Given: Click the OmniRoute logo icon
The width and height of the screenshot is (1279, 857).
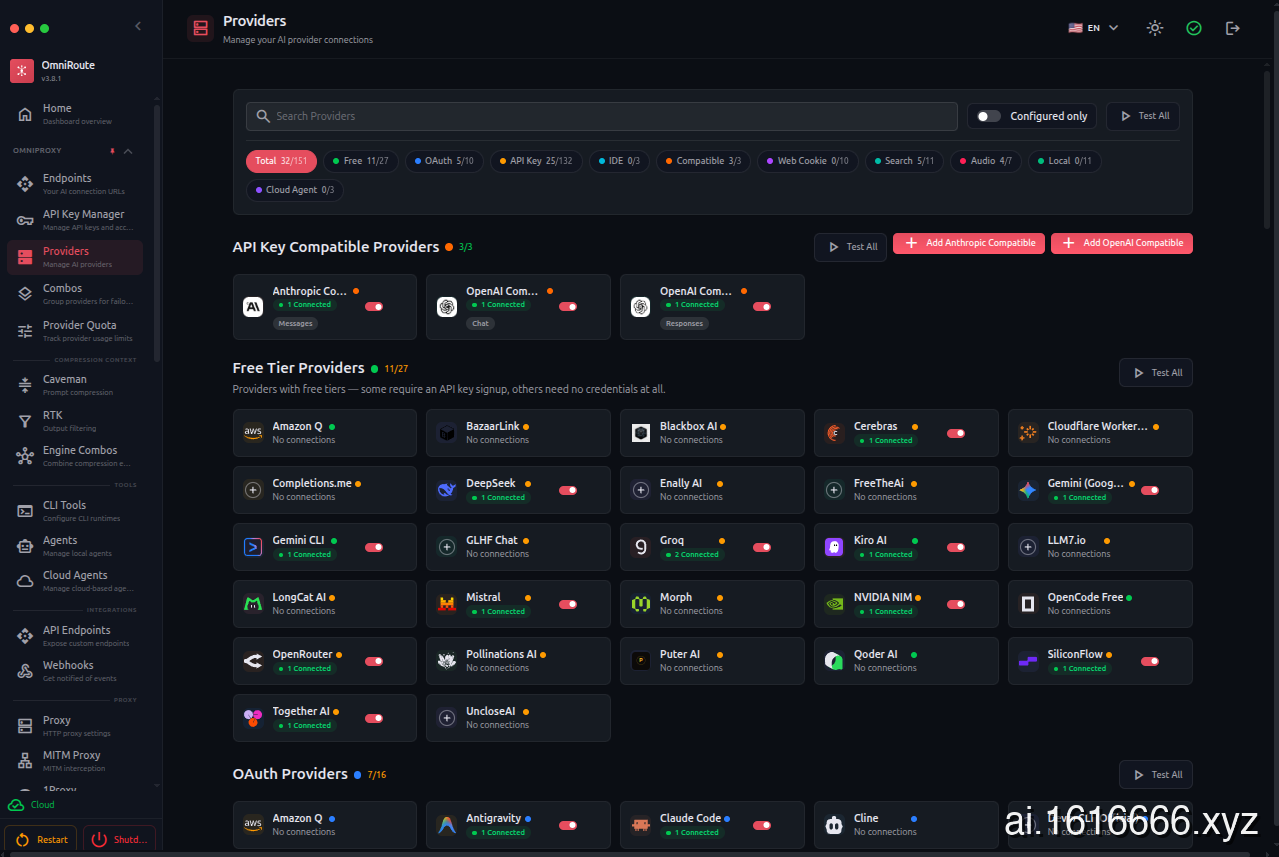Looking at the screenshot, I should coord(22,71).
